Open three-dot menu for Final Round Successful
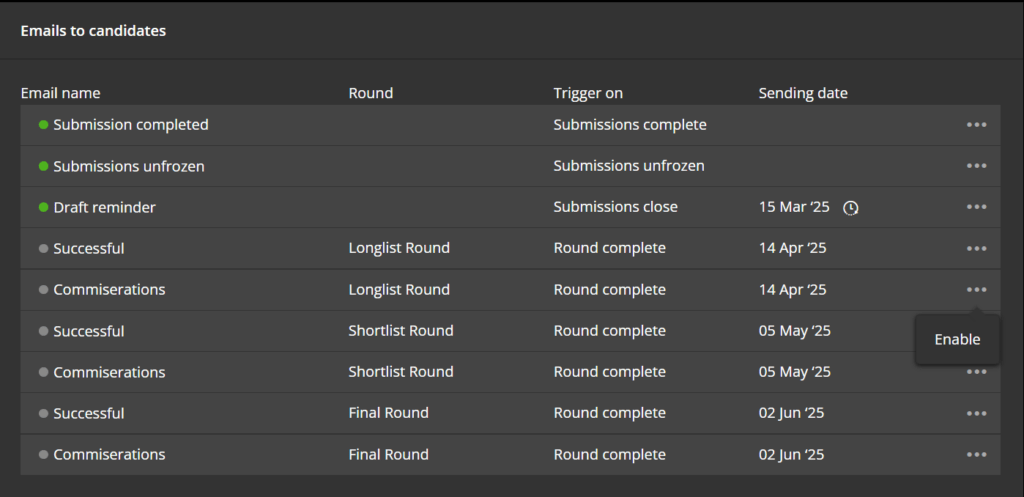Image resolution: width=1024 pixels, height=497 pixels. (x=976, y=413)
